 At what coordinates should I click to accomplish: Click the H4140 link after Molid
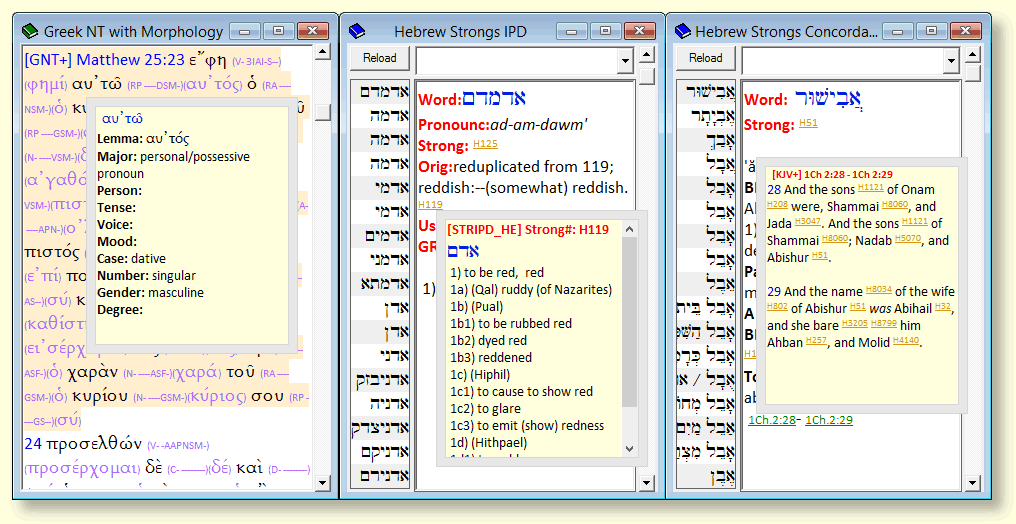907,342
